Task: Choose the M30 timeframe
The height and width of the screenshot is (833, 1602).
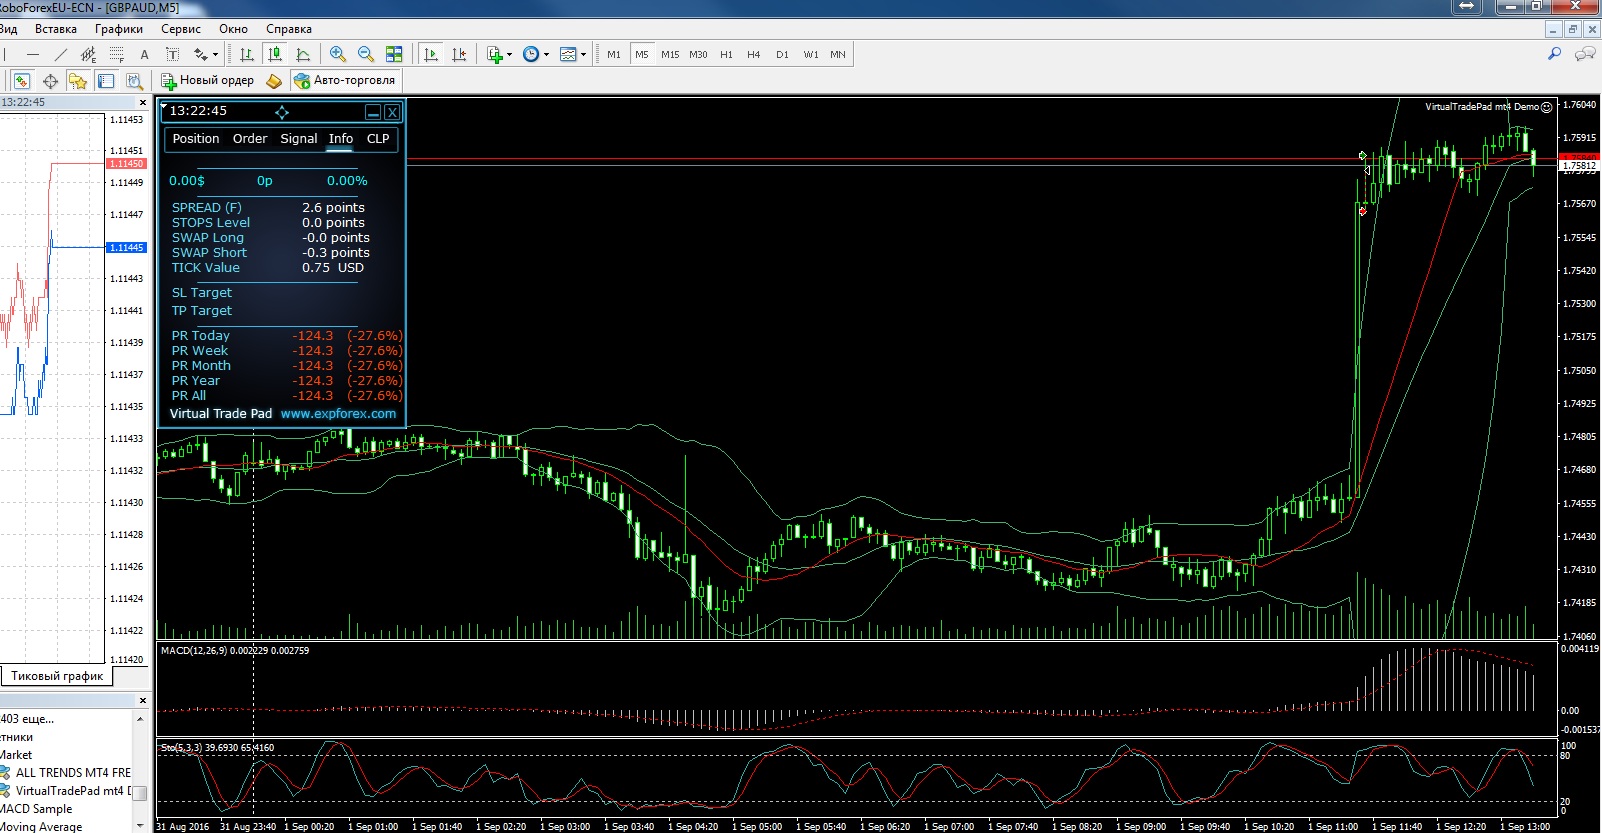Action: 698,54
